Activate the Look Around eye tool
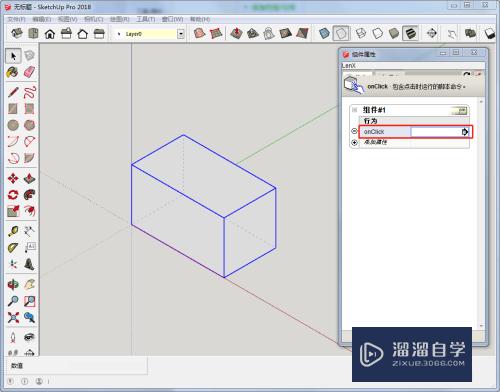The height and width of the screenshot is (392, 500). point(29,337)
